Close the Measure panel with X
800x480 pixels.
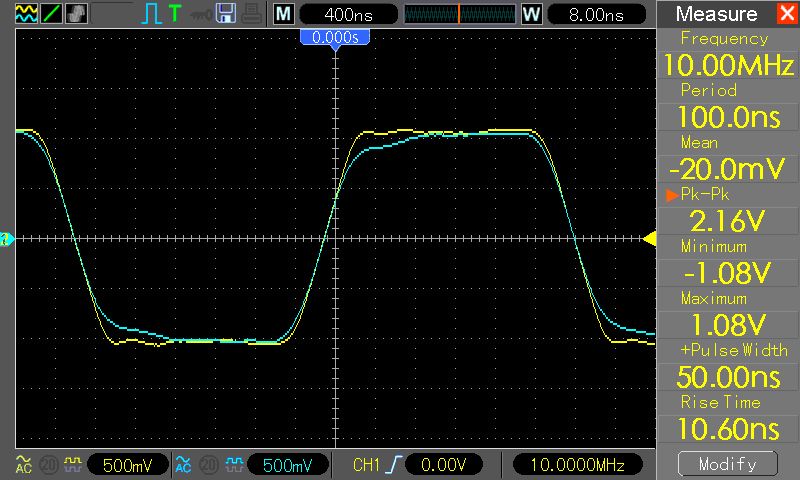pyautogui.click(x=785, y=14)
